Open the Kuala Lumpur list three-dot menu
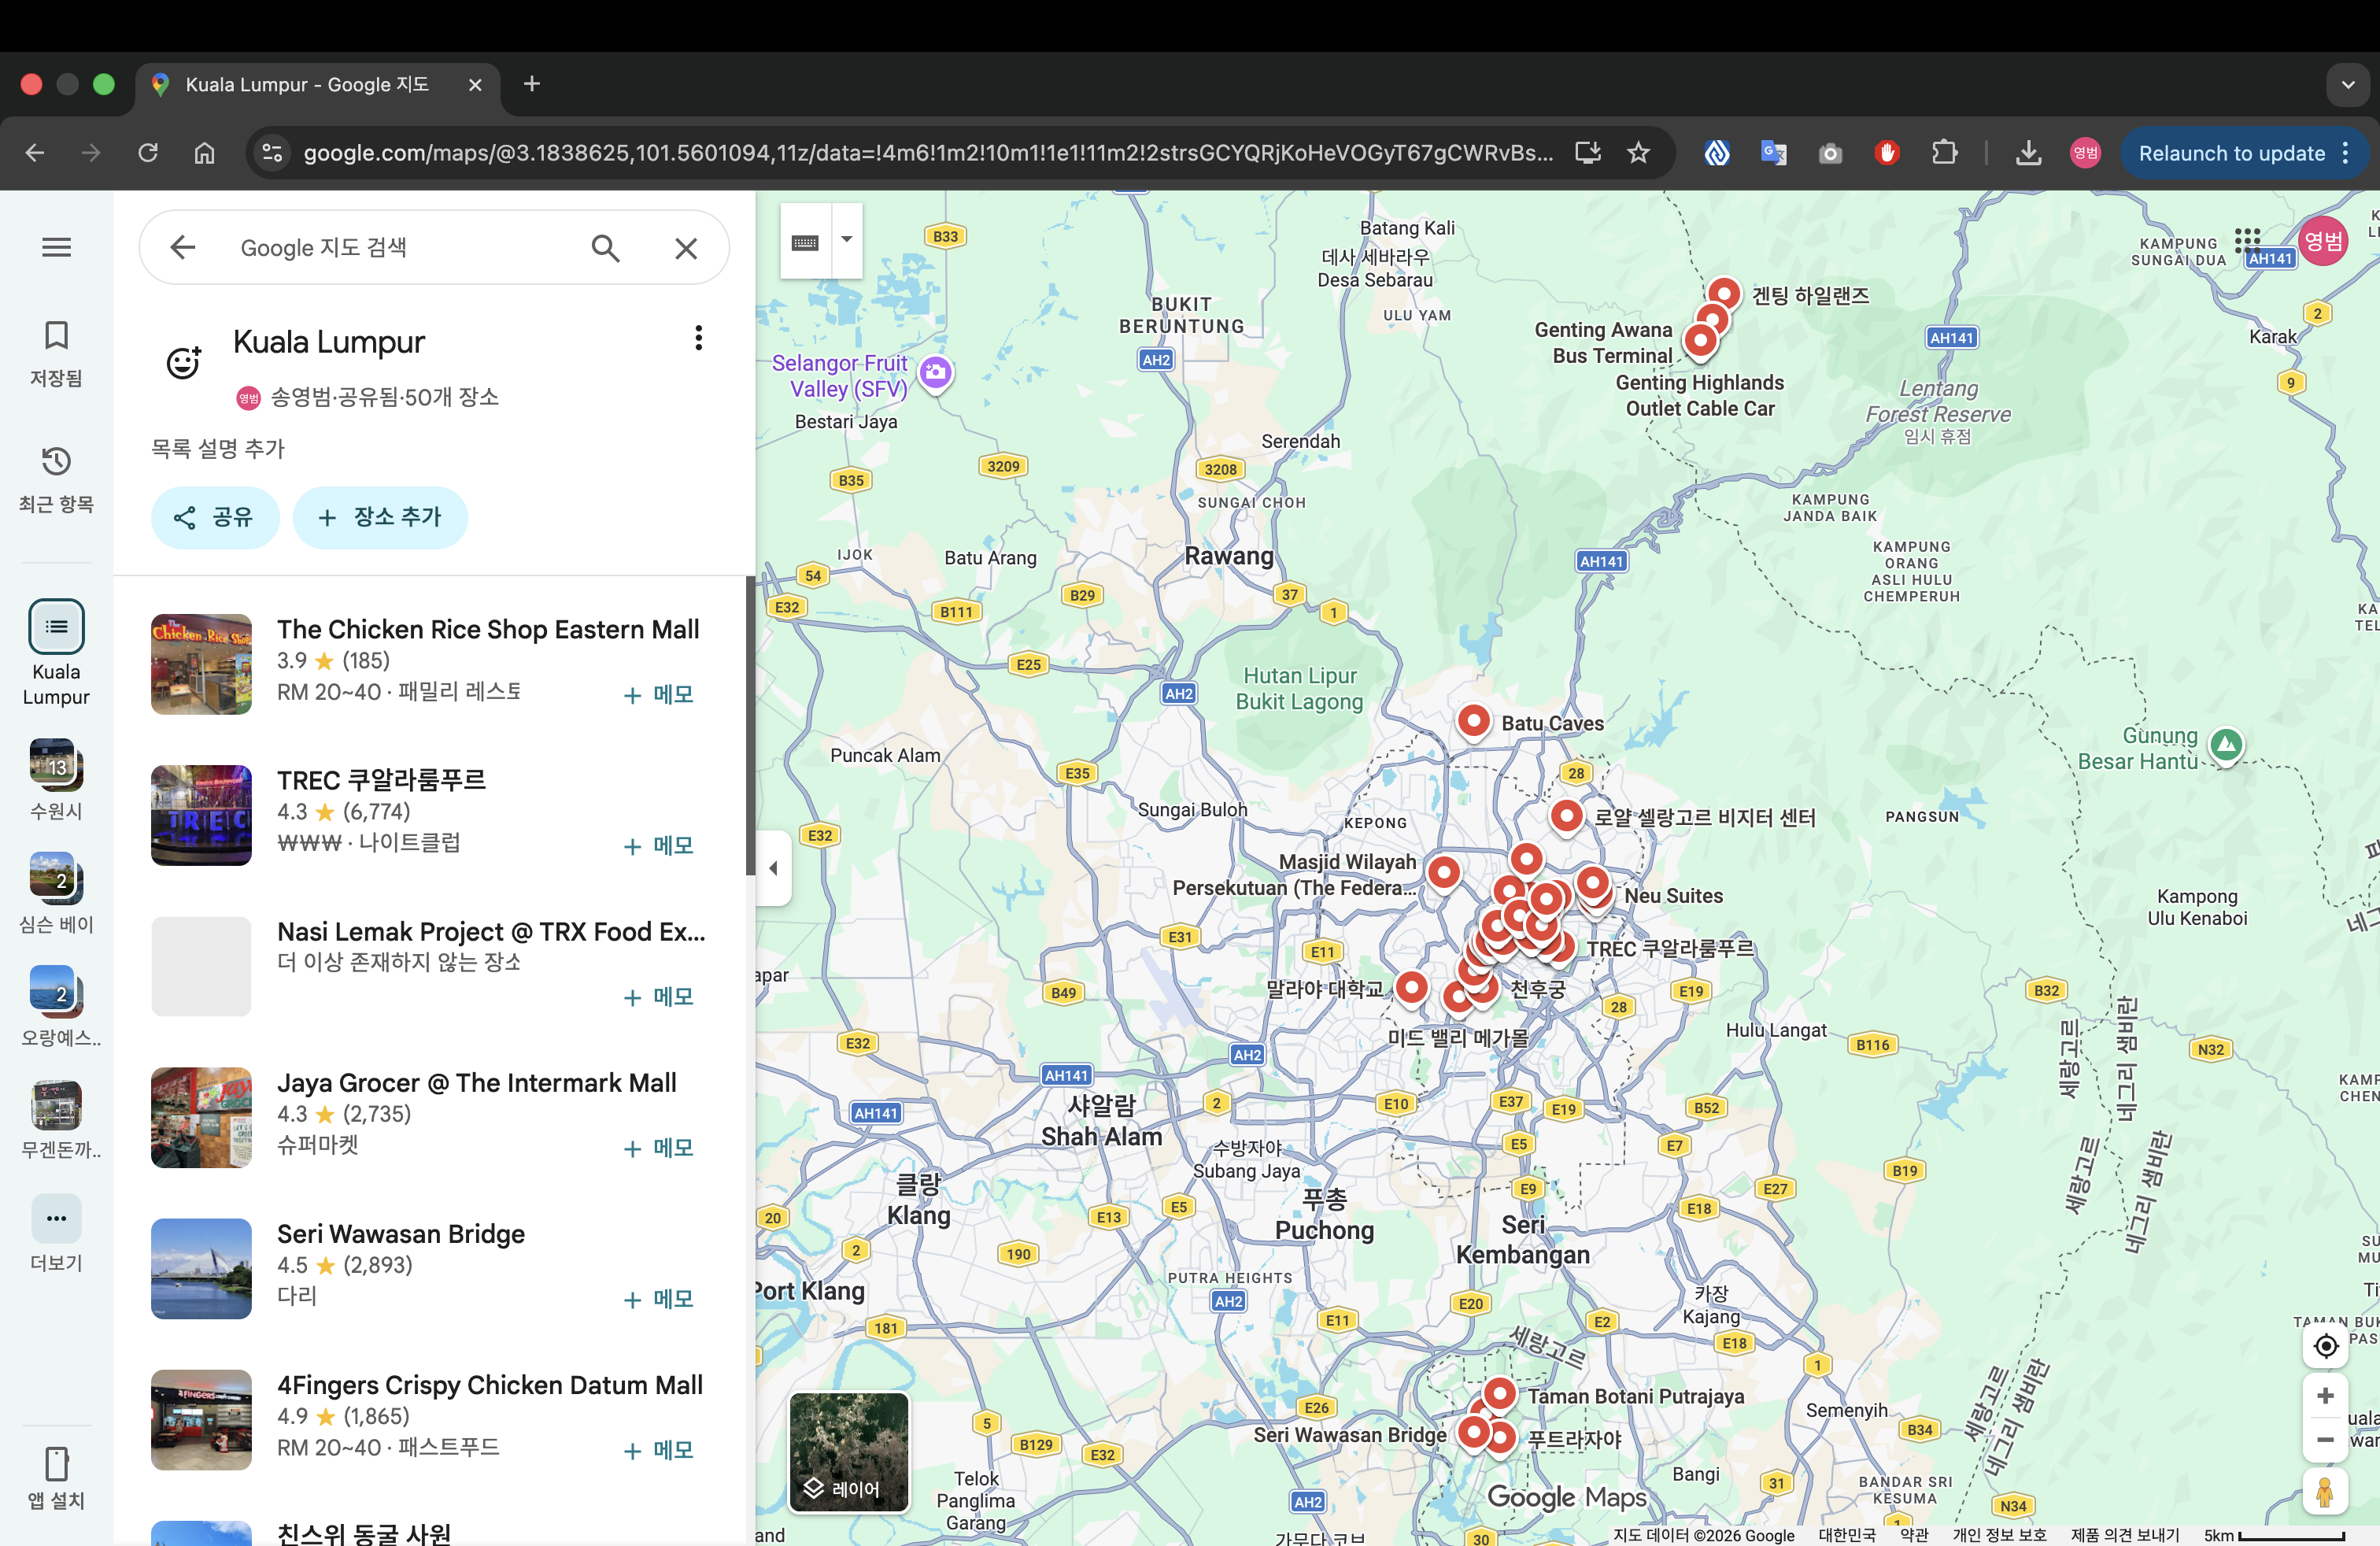The image size is (2380, 1546). point(698,338)
